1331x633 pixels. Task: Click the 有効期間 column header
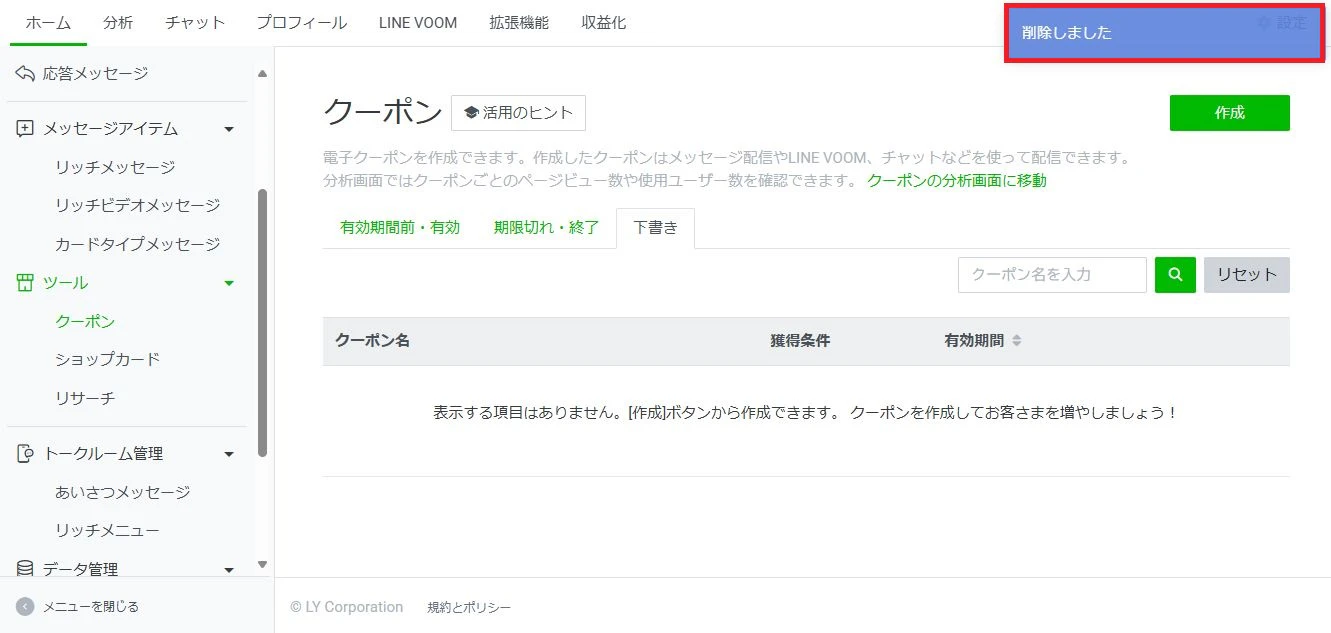(x=974, y=341)
